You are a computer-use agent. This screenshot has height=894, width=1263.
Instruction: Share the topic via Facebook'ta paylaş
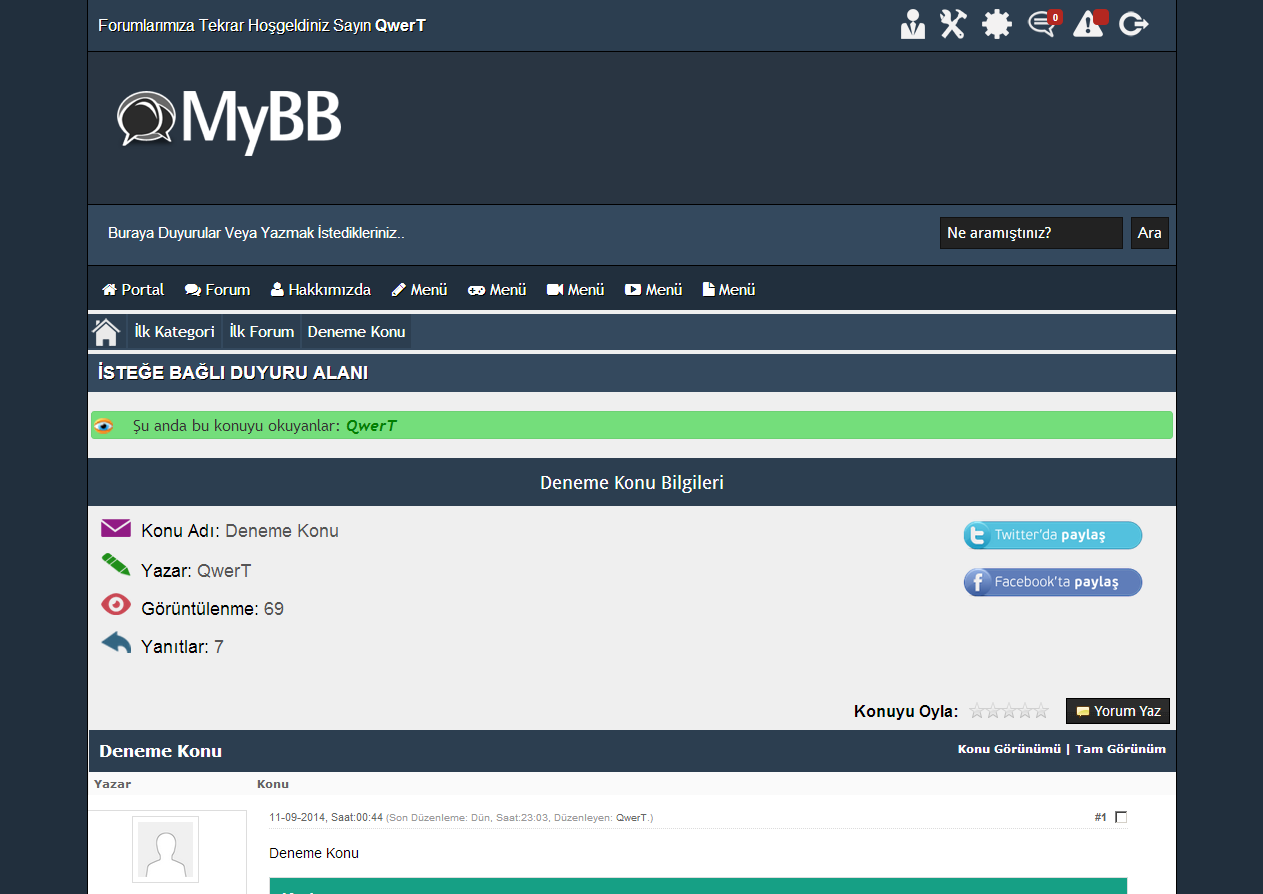point(1052,582)
